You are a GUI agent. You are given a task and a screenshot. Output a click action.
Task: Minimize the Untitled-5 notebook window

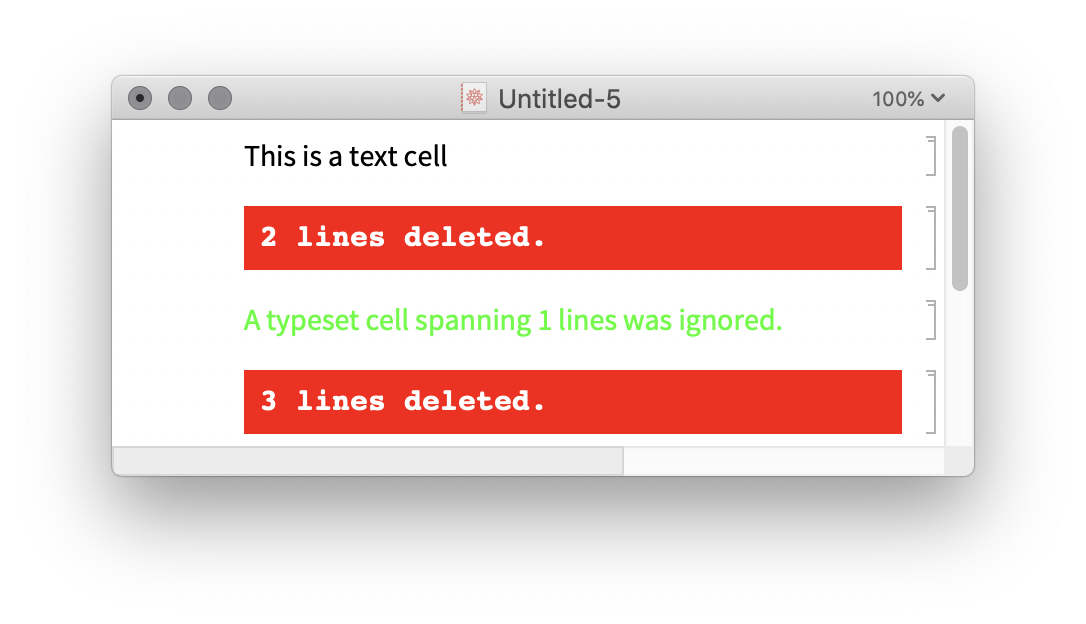pyautogui.click(x=180, y=98)
